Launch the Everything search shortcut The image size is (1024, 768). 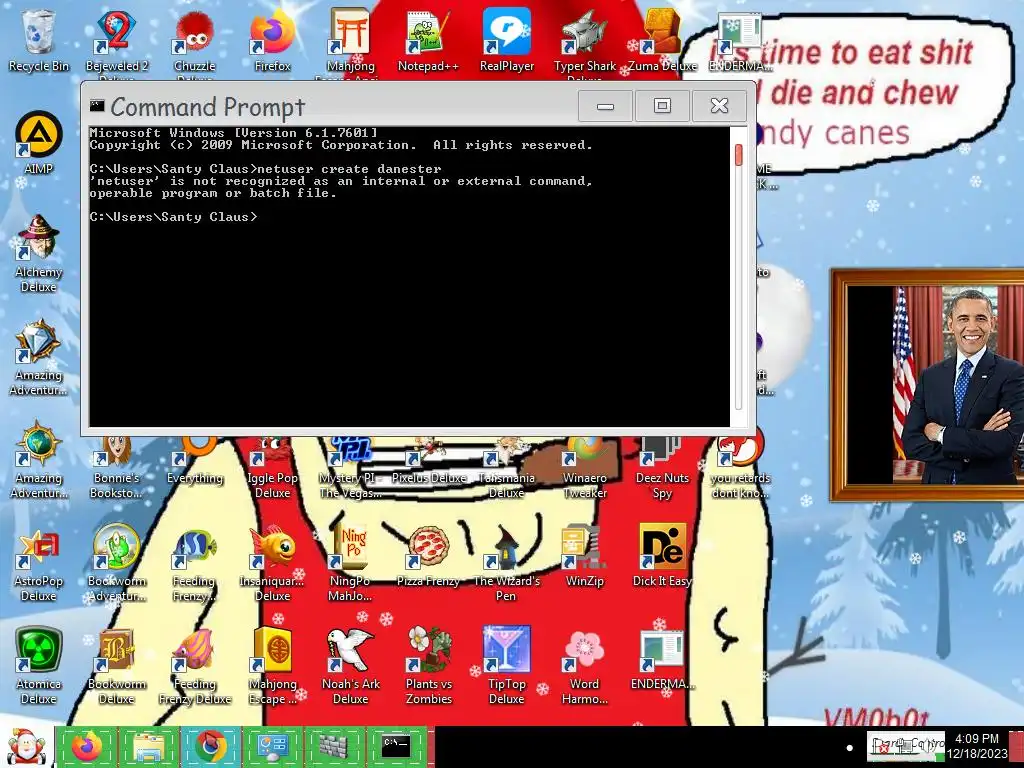coord(195,461)
